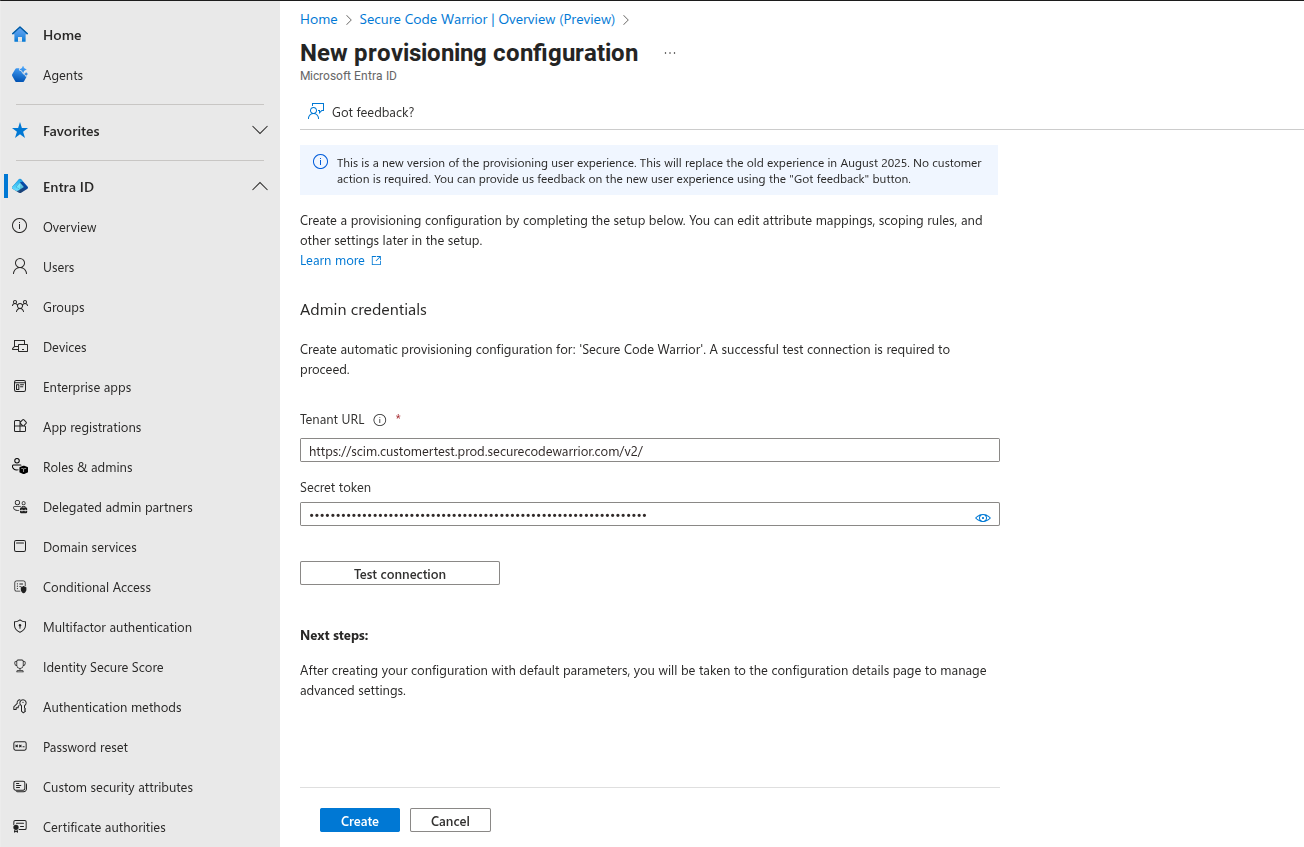Image resolution: width=1304 pixels, height=847 pixels.
Task: Click the Tenant URL info icon
Action: pyautogui.click(x=379, y=420)
